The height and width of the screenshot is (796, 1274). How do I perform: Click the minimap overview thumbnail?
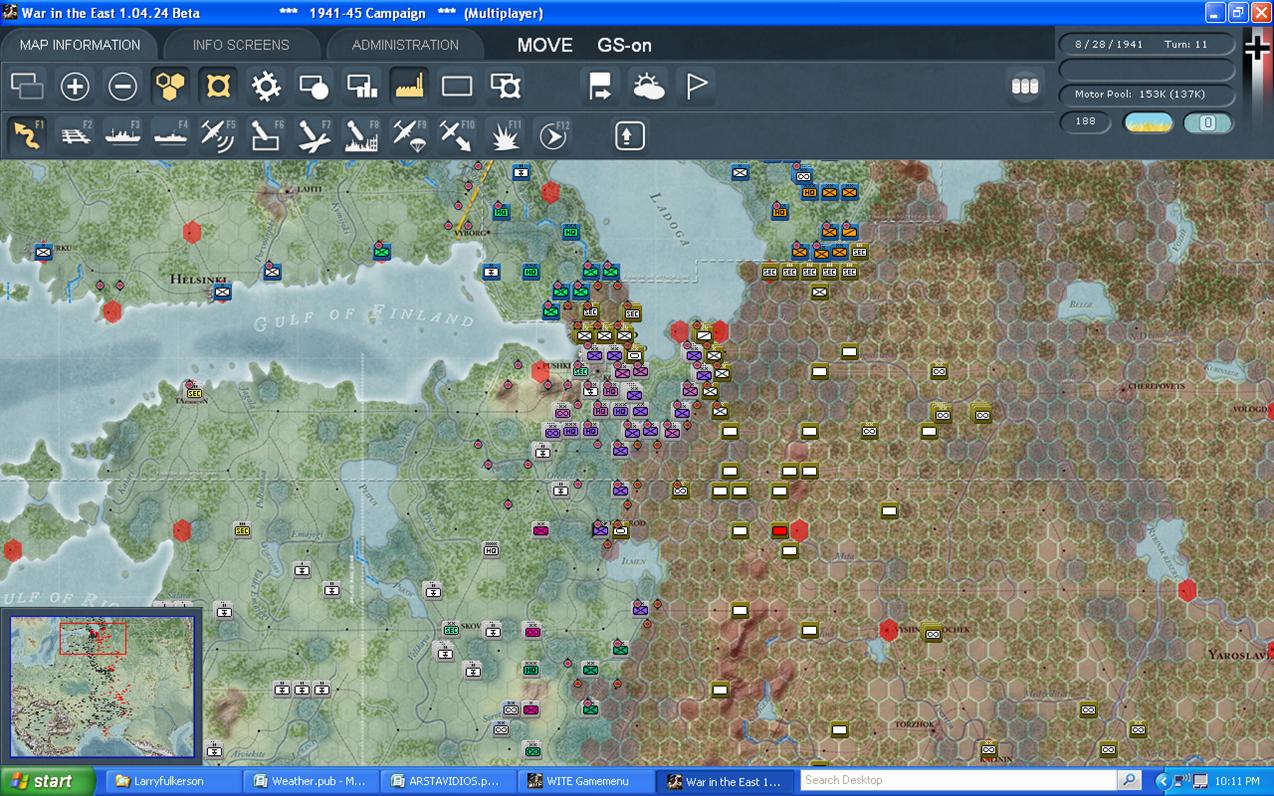pos(101,686)
